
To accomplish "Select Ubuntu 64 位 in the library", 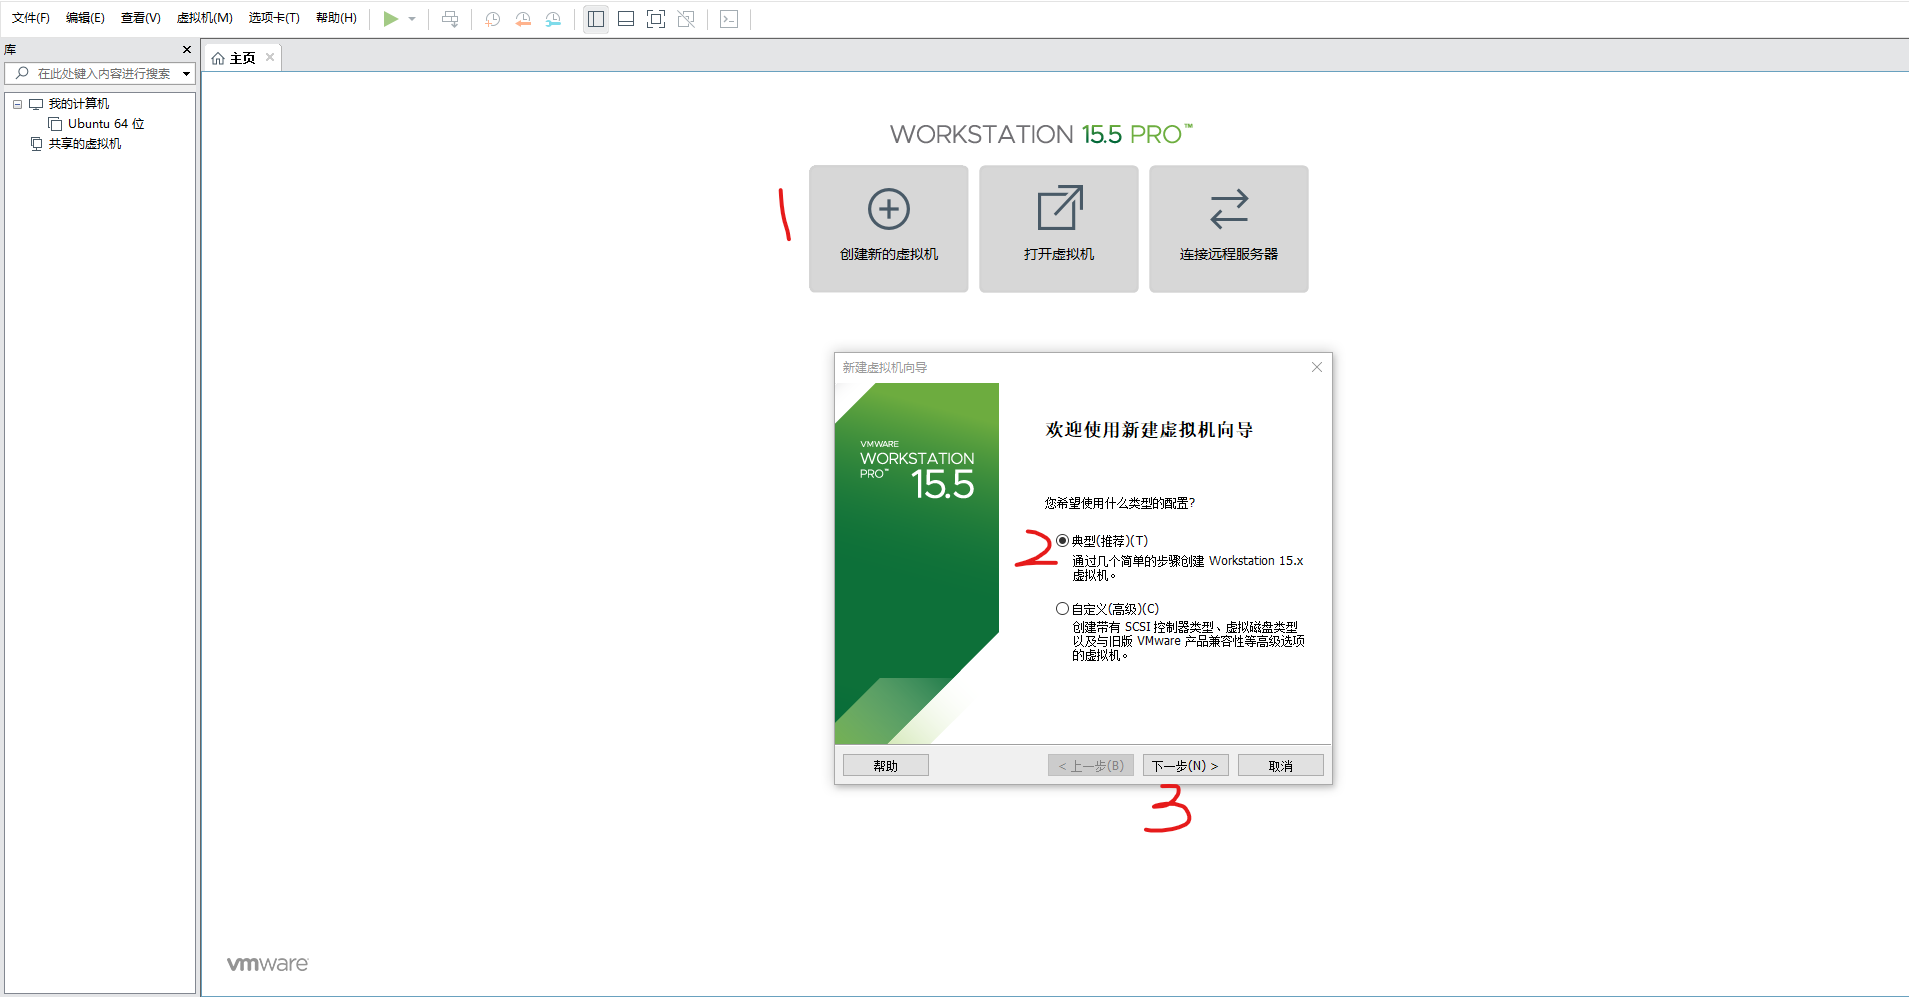I will [105, 123].
